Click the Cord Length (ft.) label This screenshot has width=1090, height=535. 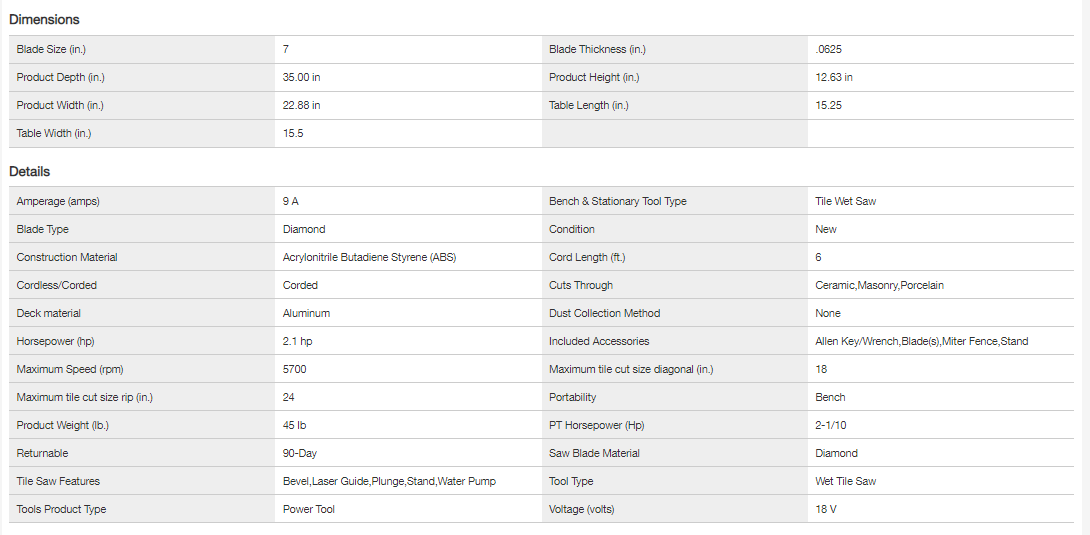point(588,257)
